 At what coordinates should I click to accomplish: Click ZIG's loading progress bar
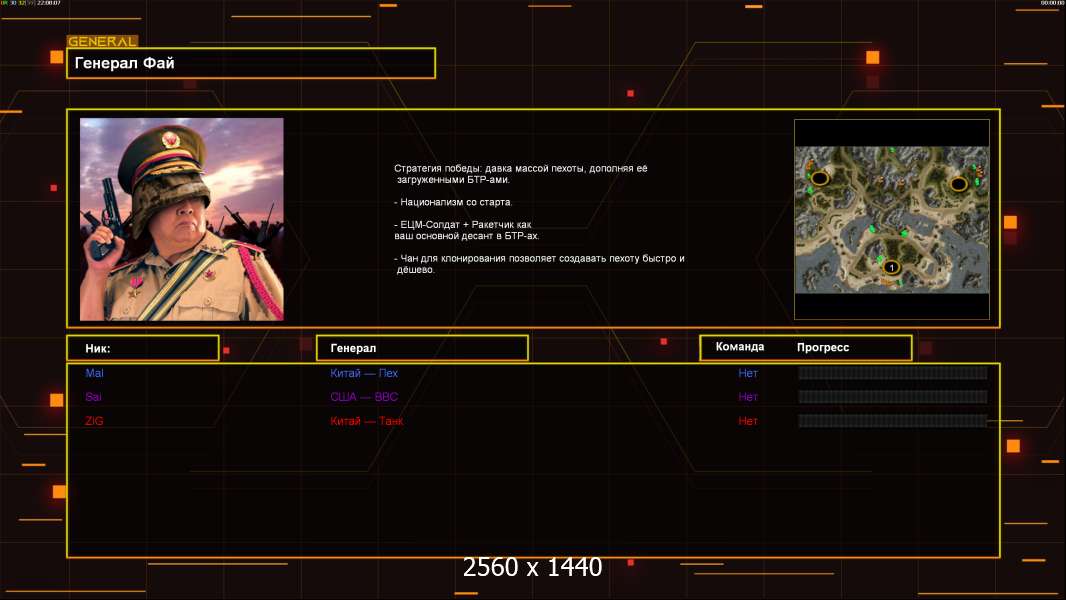893,421
